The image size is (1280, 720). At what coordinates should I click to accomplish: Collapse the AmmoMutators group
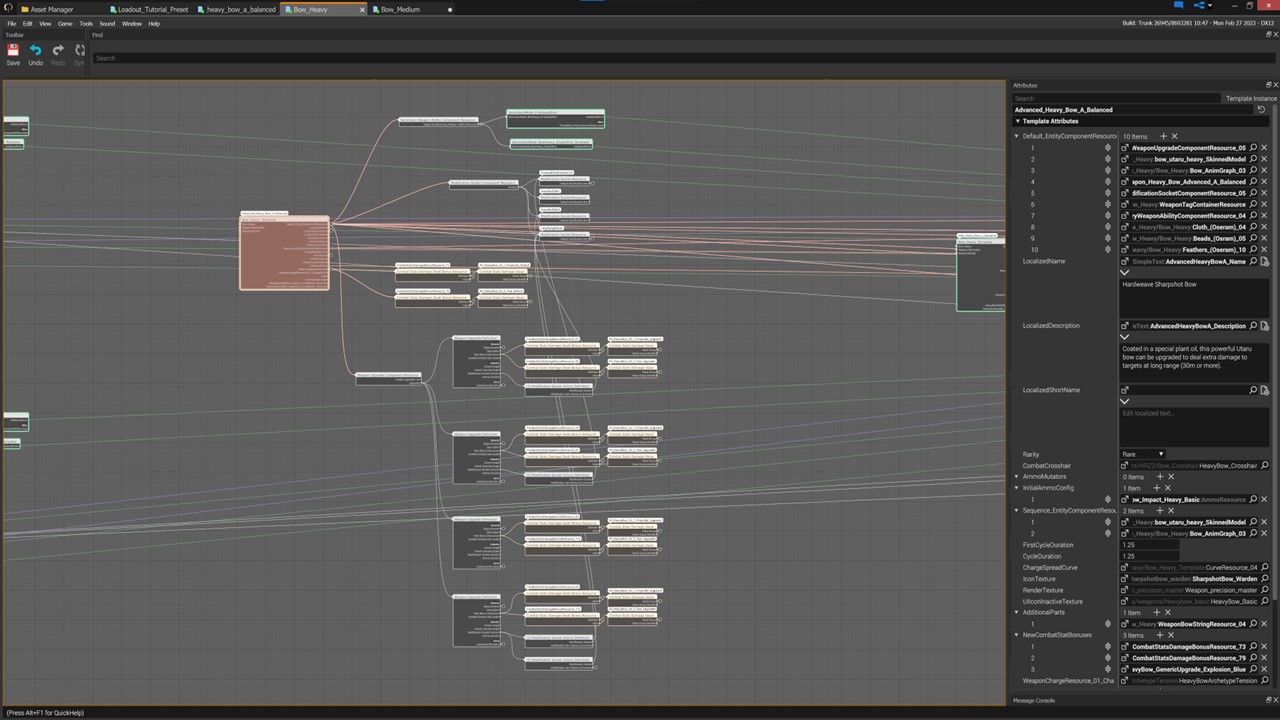[1017, 477]
